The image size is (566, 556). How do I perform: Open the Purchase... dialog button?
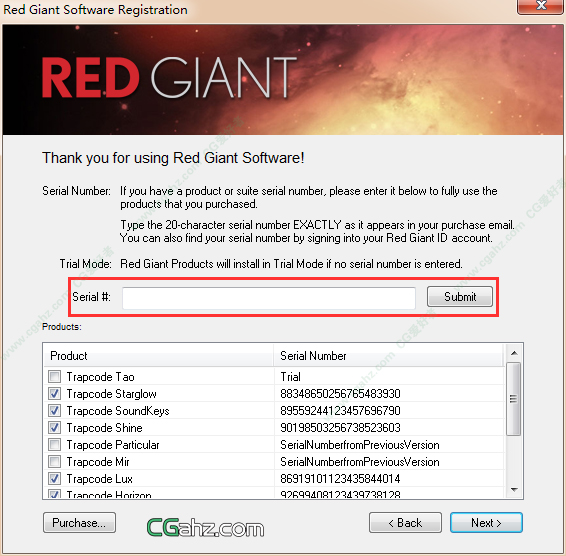point(79,522)
